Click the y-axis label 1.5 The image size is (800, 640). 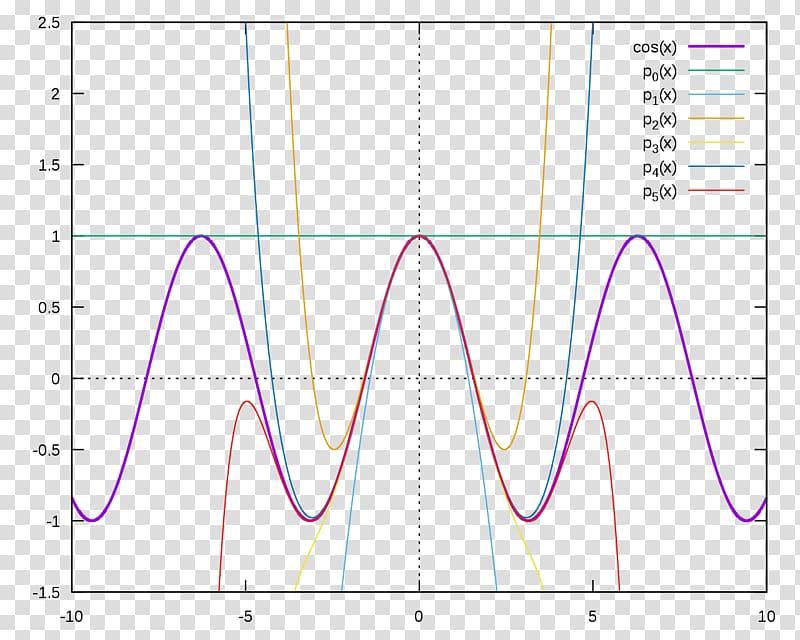click(x=49, y=165)
